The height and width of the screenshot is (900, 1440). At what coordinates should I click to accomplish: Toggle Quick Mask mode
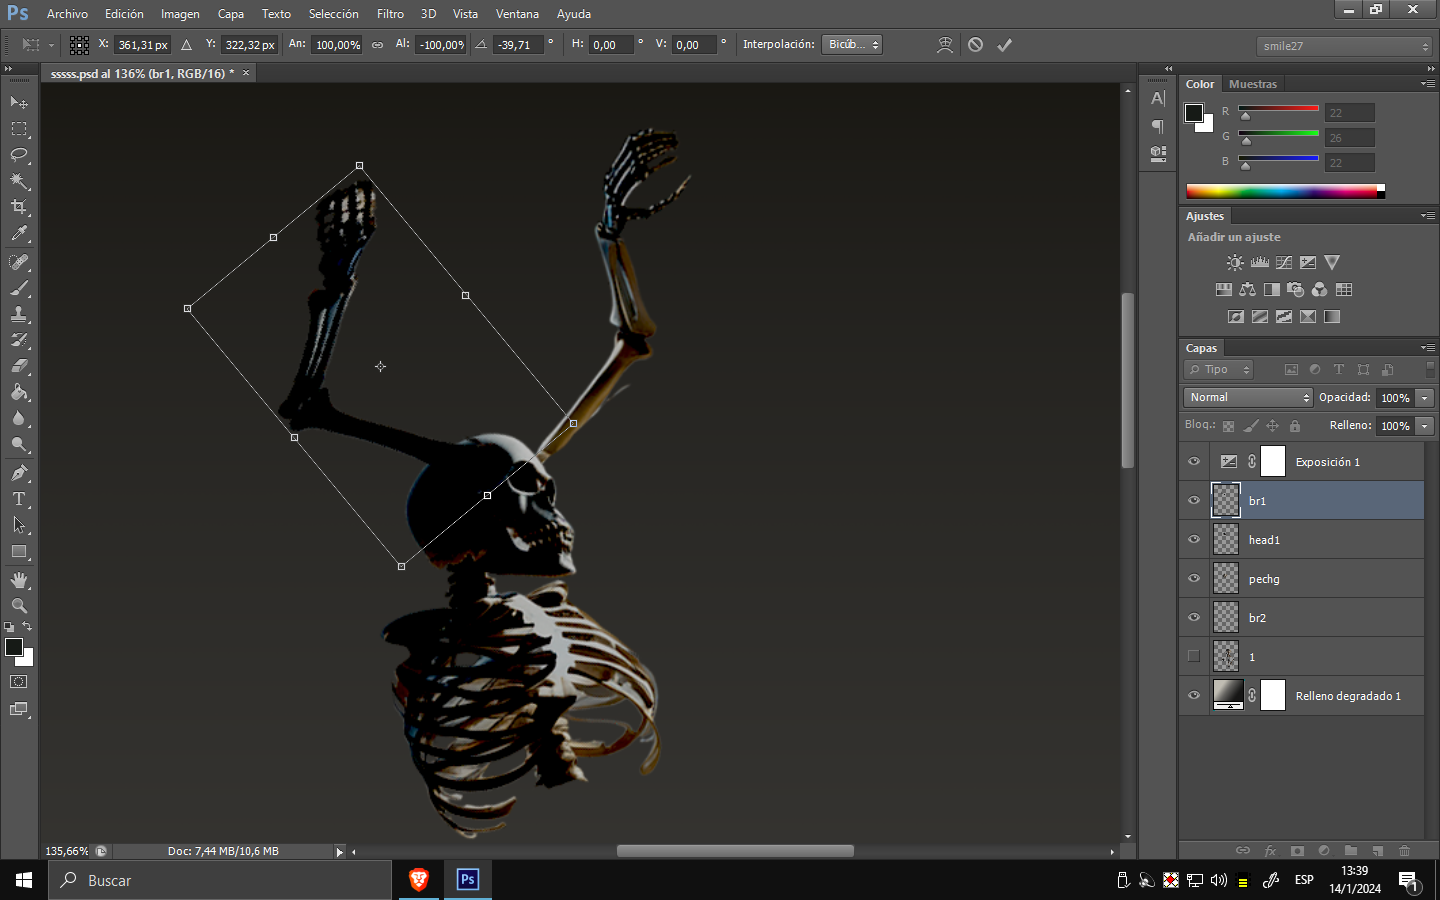(19, 682)
